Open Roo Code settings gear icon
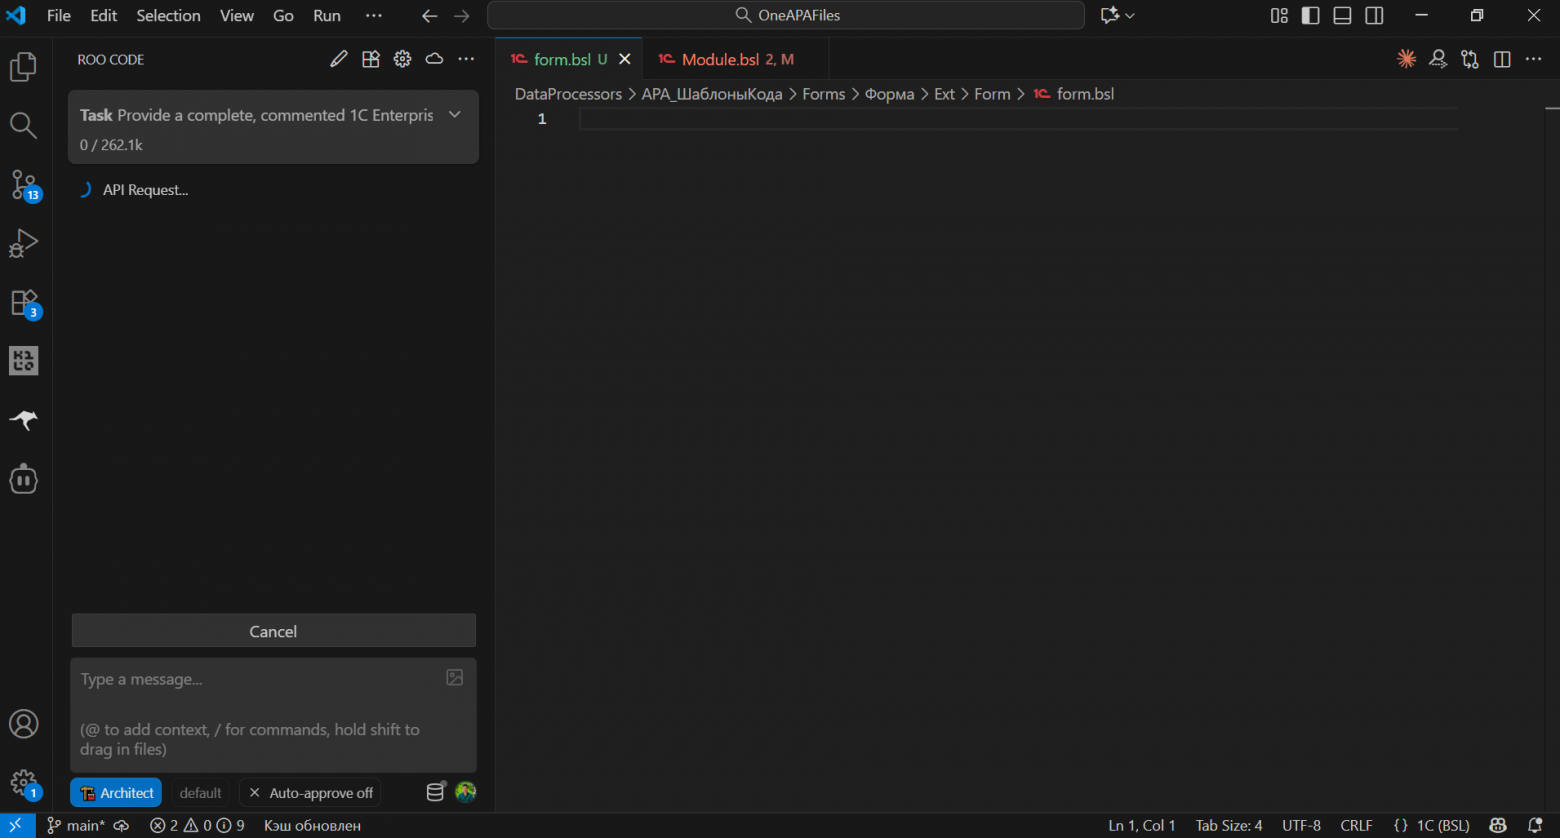Image resolution: width=1560 pixels, height=838 pixels. pos(402,58)
